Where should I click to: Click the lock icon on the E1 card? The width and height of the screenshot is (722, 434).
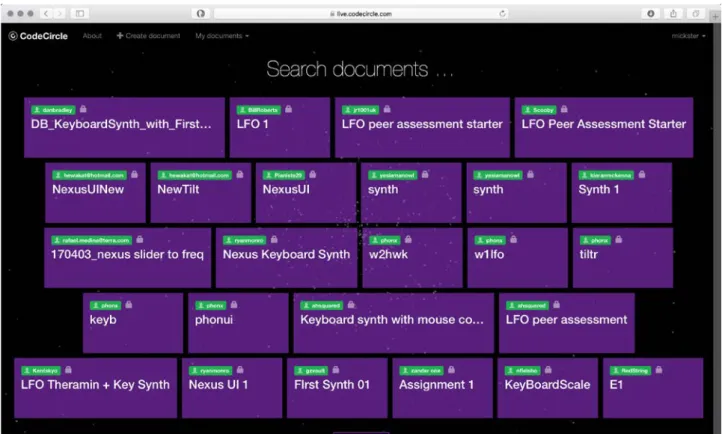tap(659, 370)
